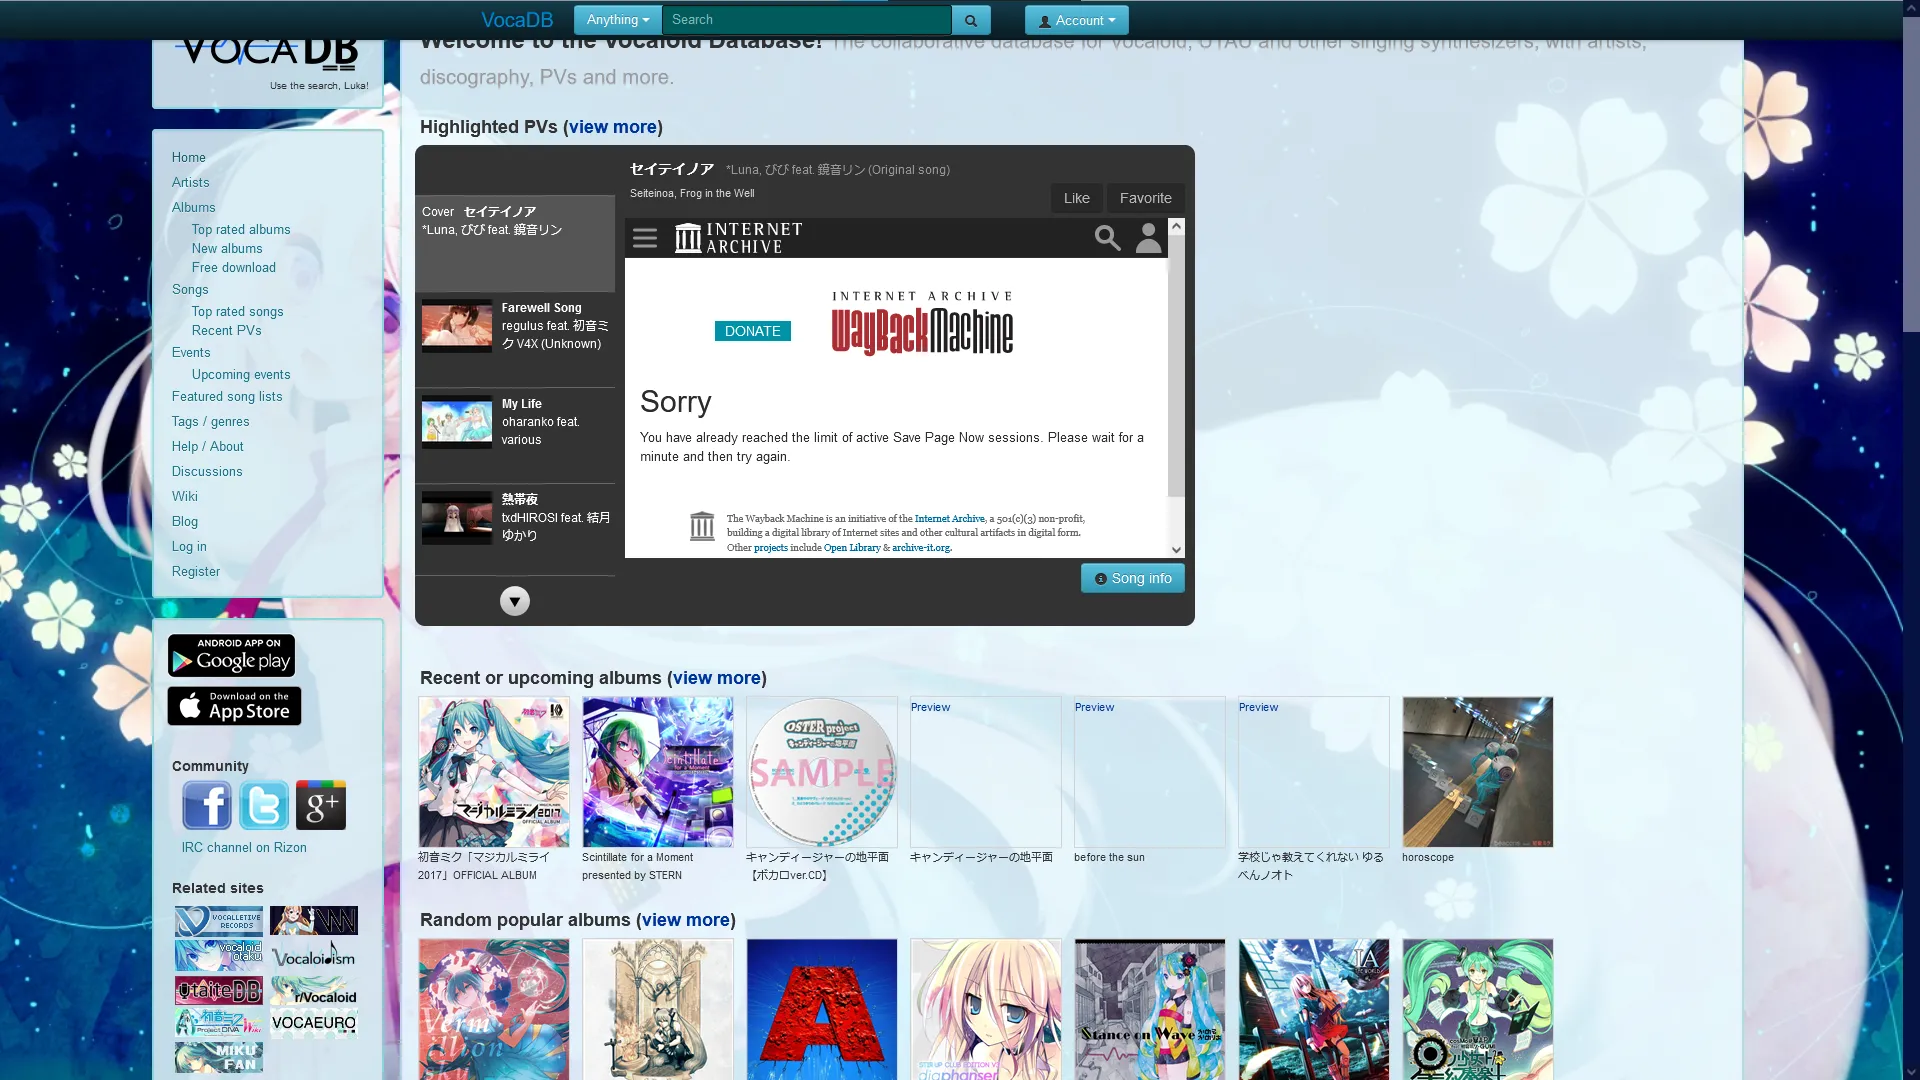Click the Internet Archive user profile icon
The width and height of the screenshot is (1920, 1080).
click(1148, 238)
